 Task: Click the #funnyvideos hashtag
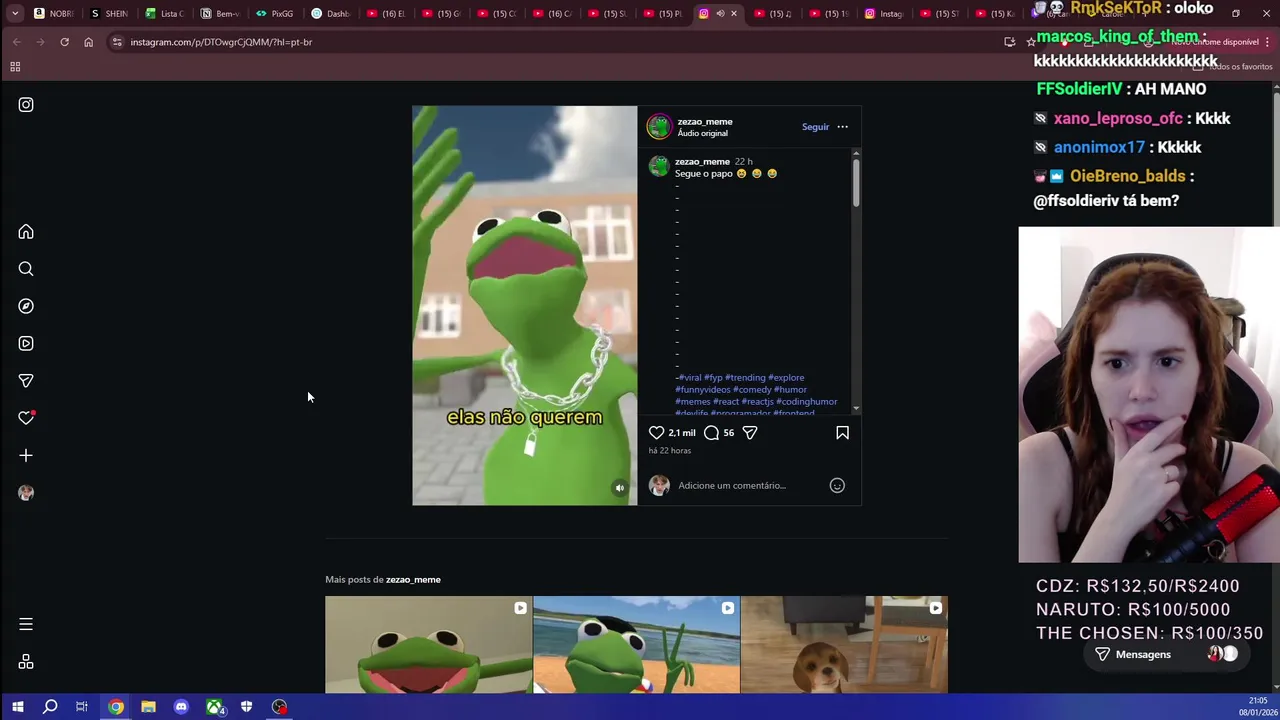point(703,390)
